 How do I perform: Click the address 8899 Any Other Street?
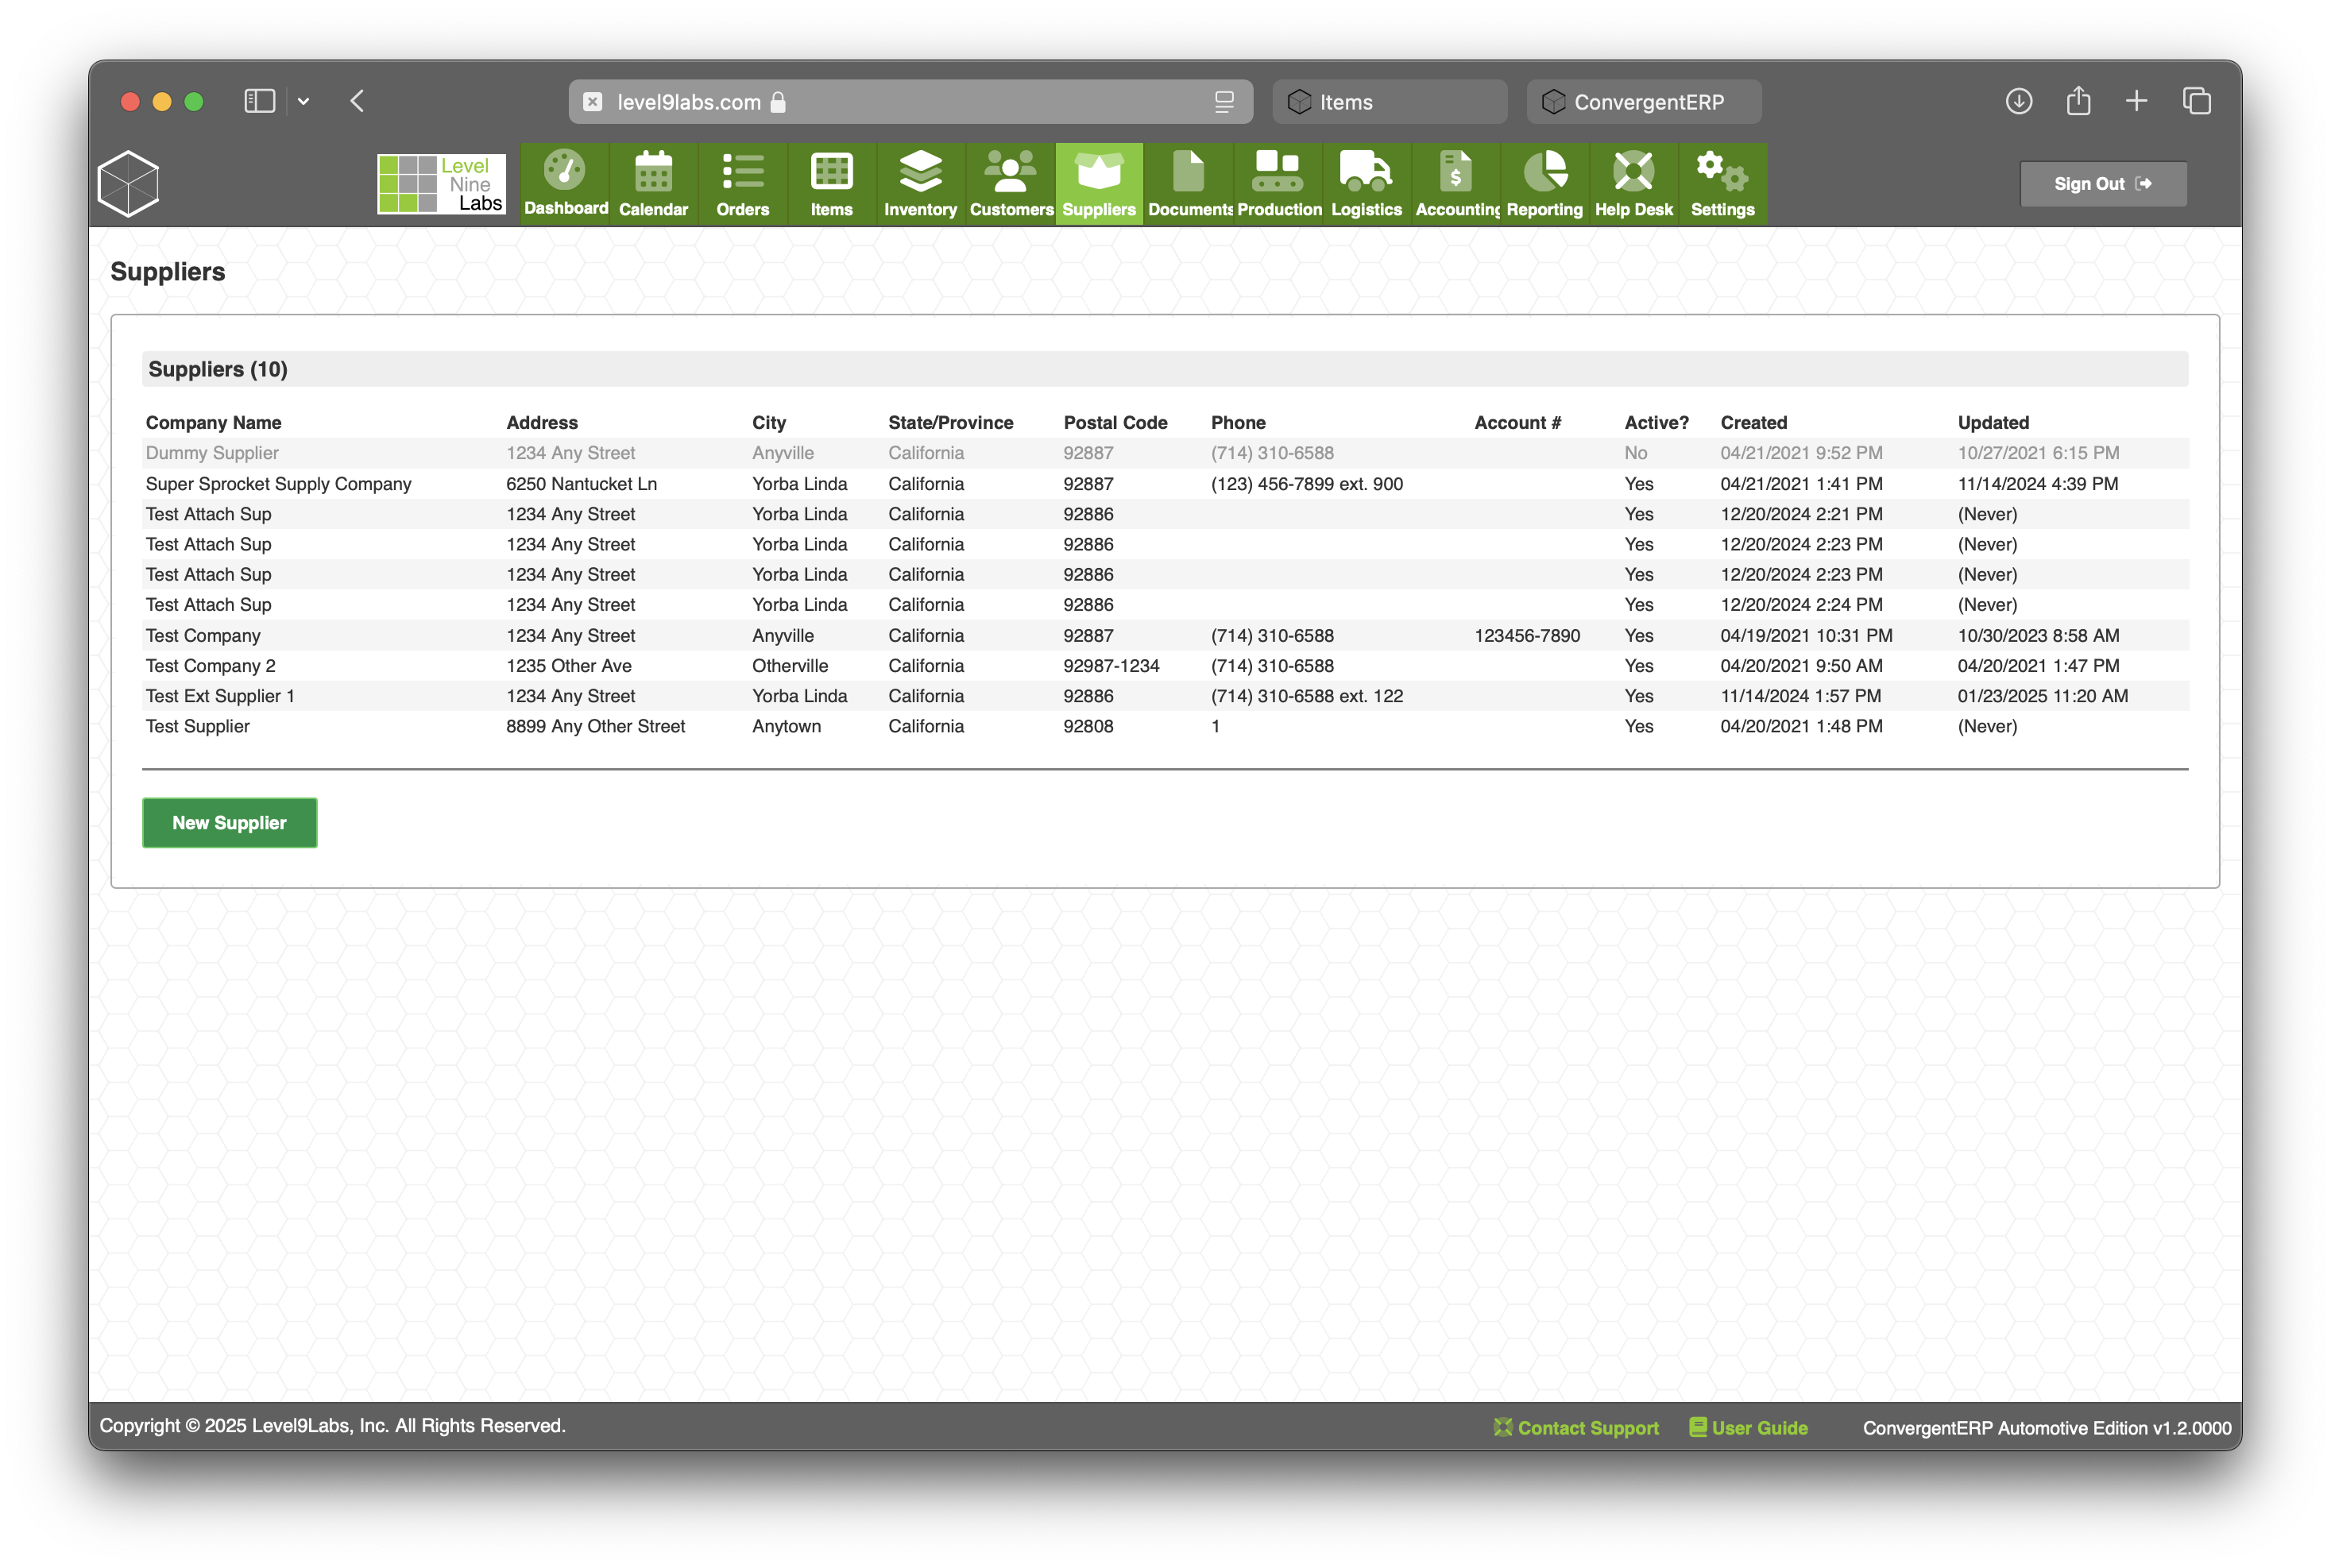point(596,727)
